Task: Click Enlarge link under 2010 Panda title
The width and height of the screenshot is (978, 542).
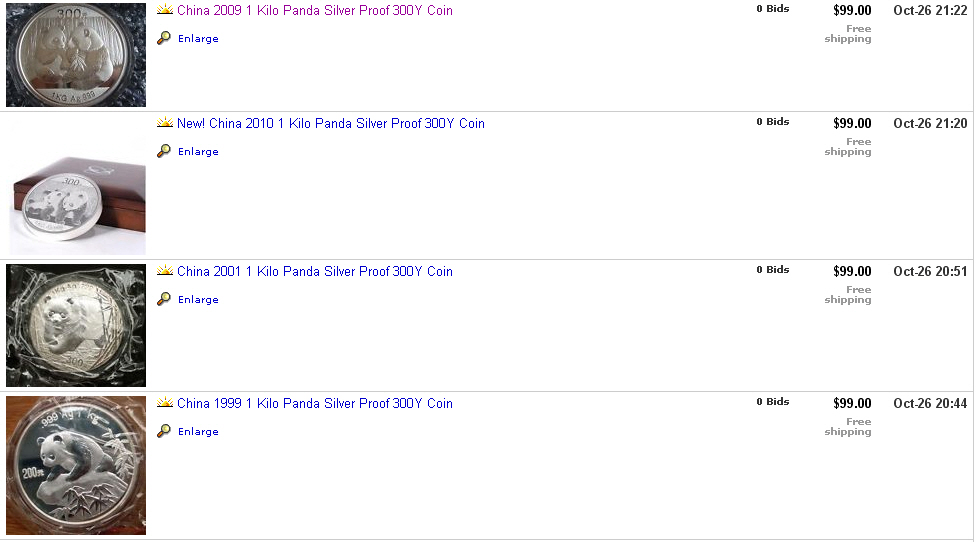Action: tap(198, 152)
